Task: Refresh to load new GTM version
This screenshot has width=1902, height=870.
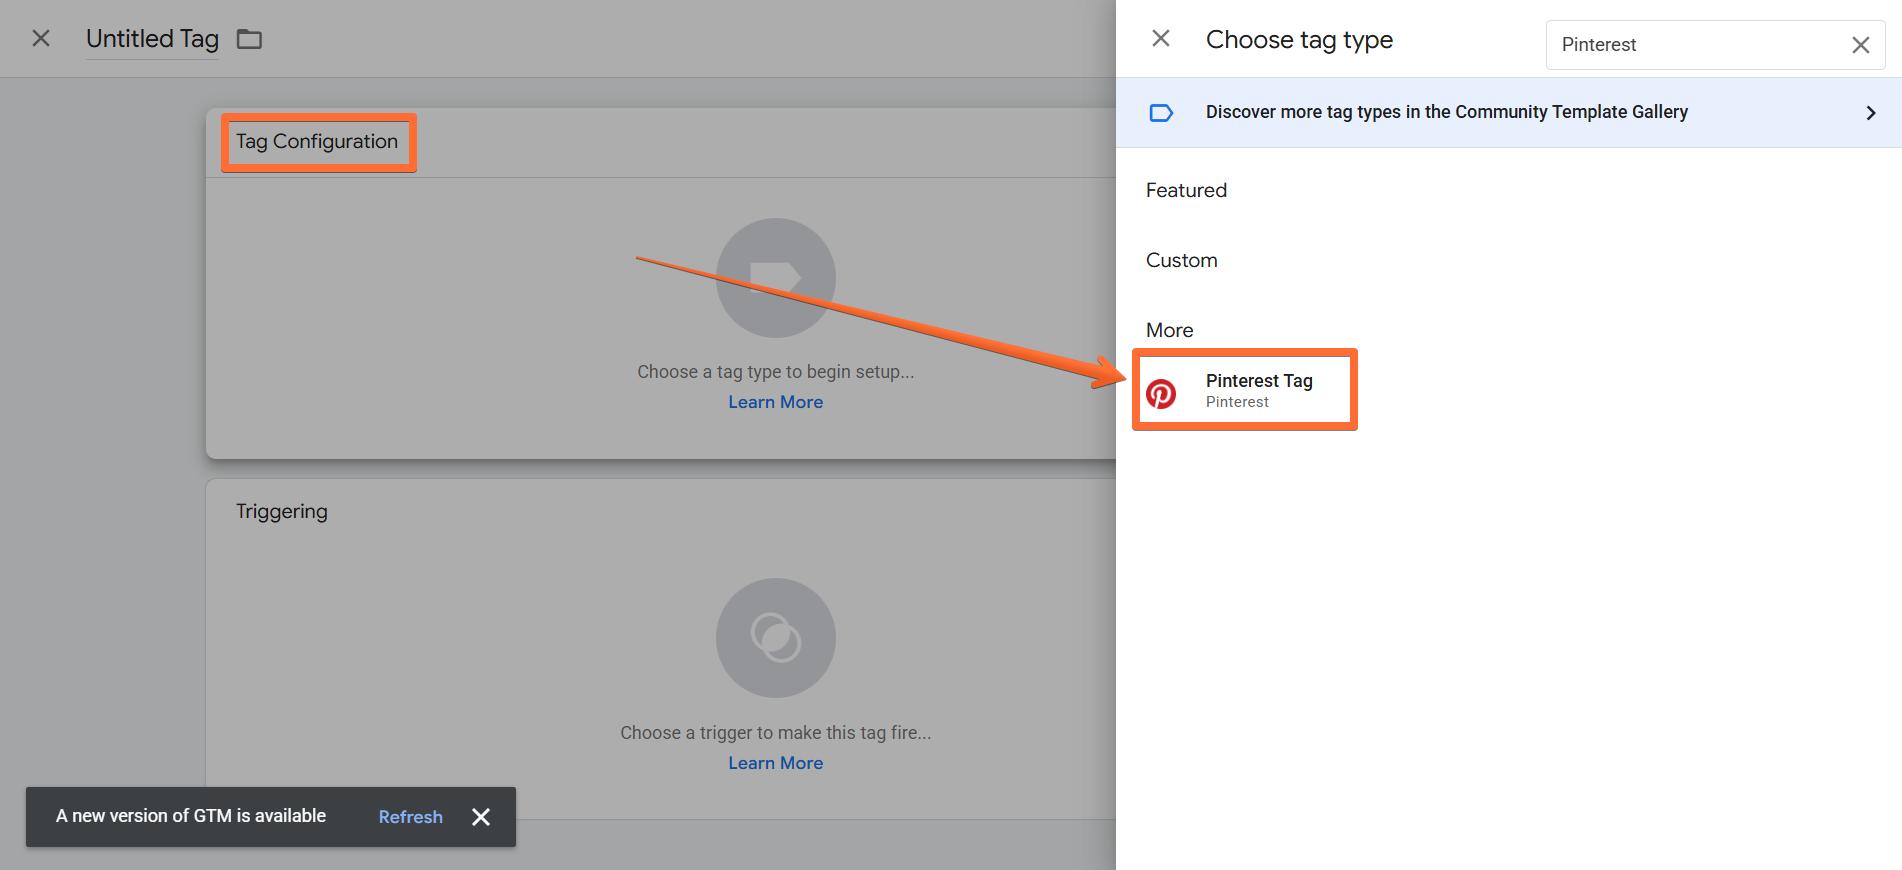Action: 410,817
